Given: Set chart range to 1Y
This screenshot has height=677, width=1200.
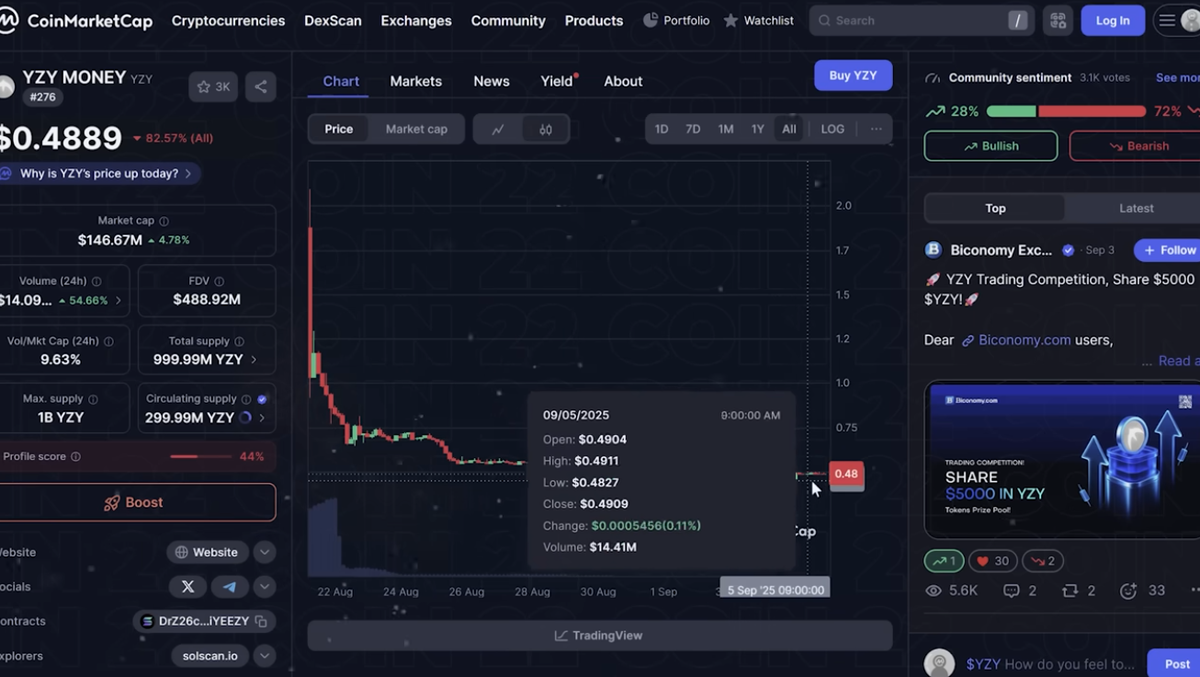Looking at the screenshot, I should [758, 129].
